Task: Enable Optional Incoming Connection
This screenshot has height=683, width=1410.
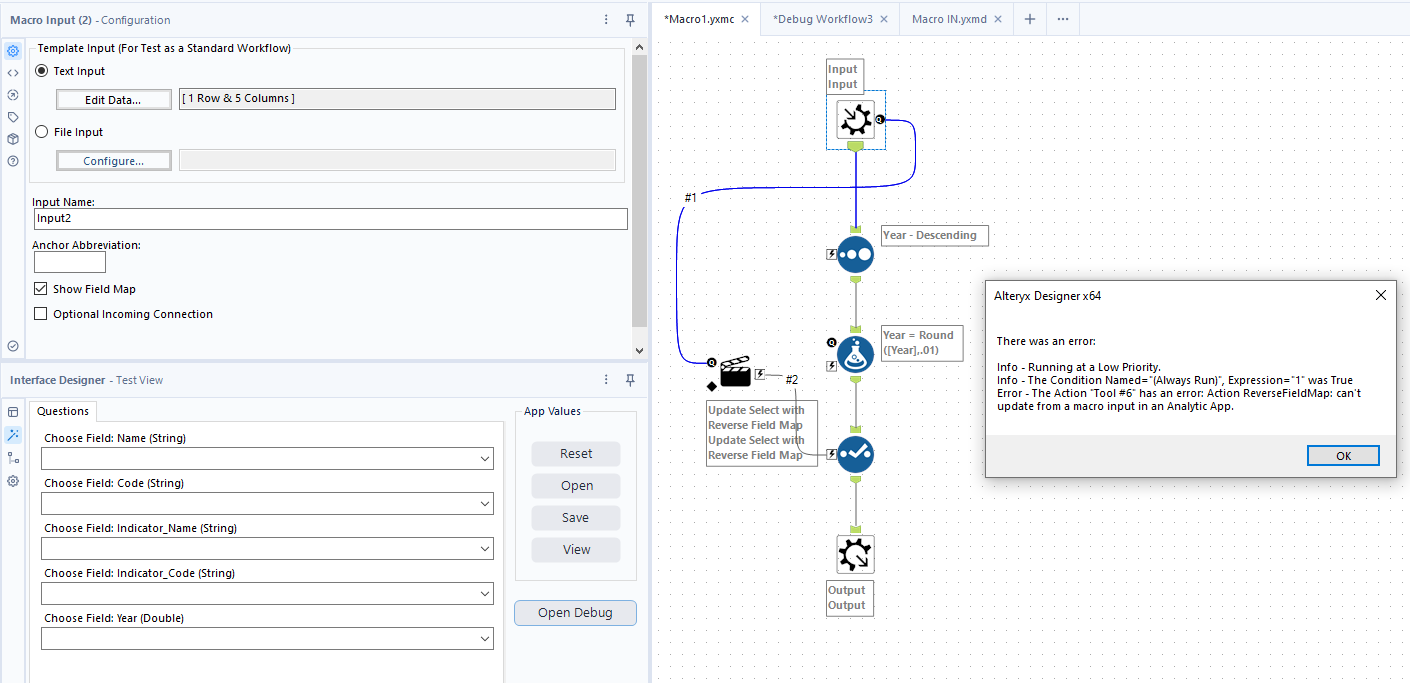Action: (x=41, y=313)
